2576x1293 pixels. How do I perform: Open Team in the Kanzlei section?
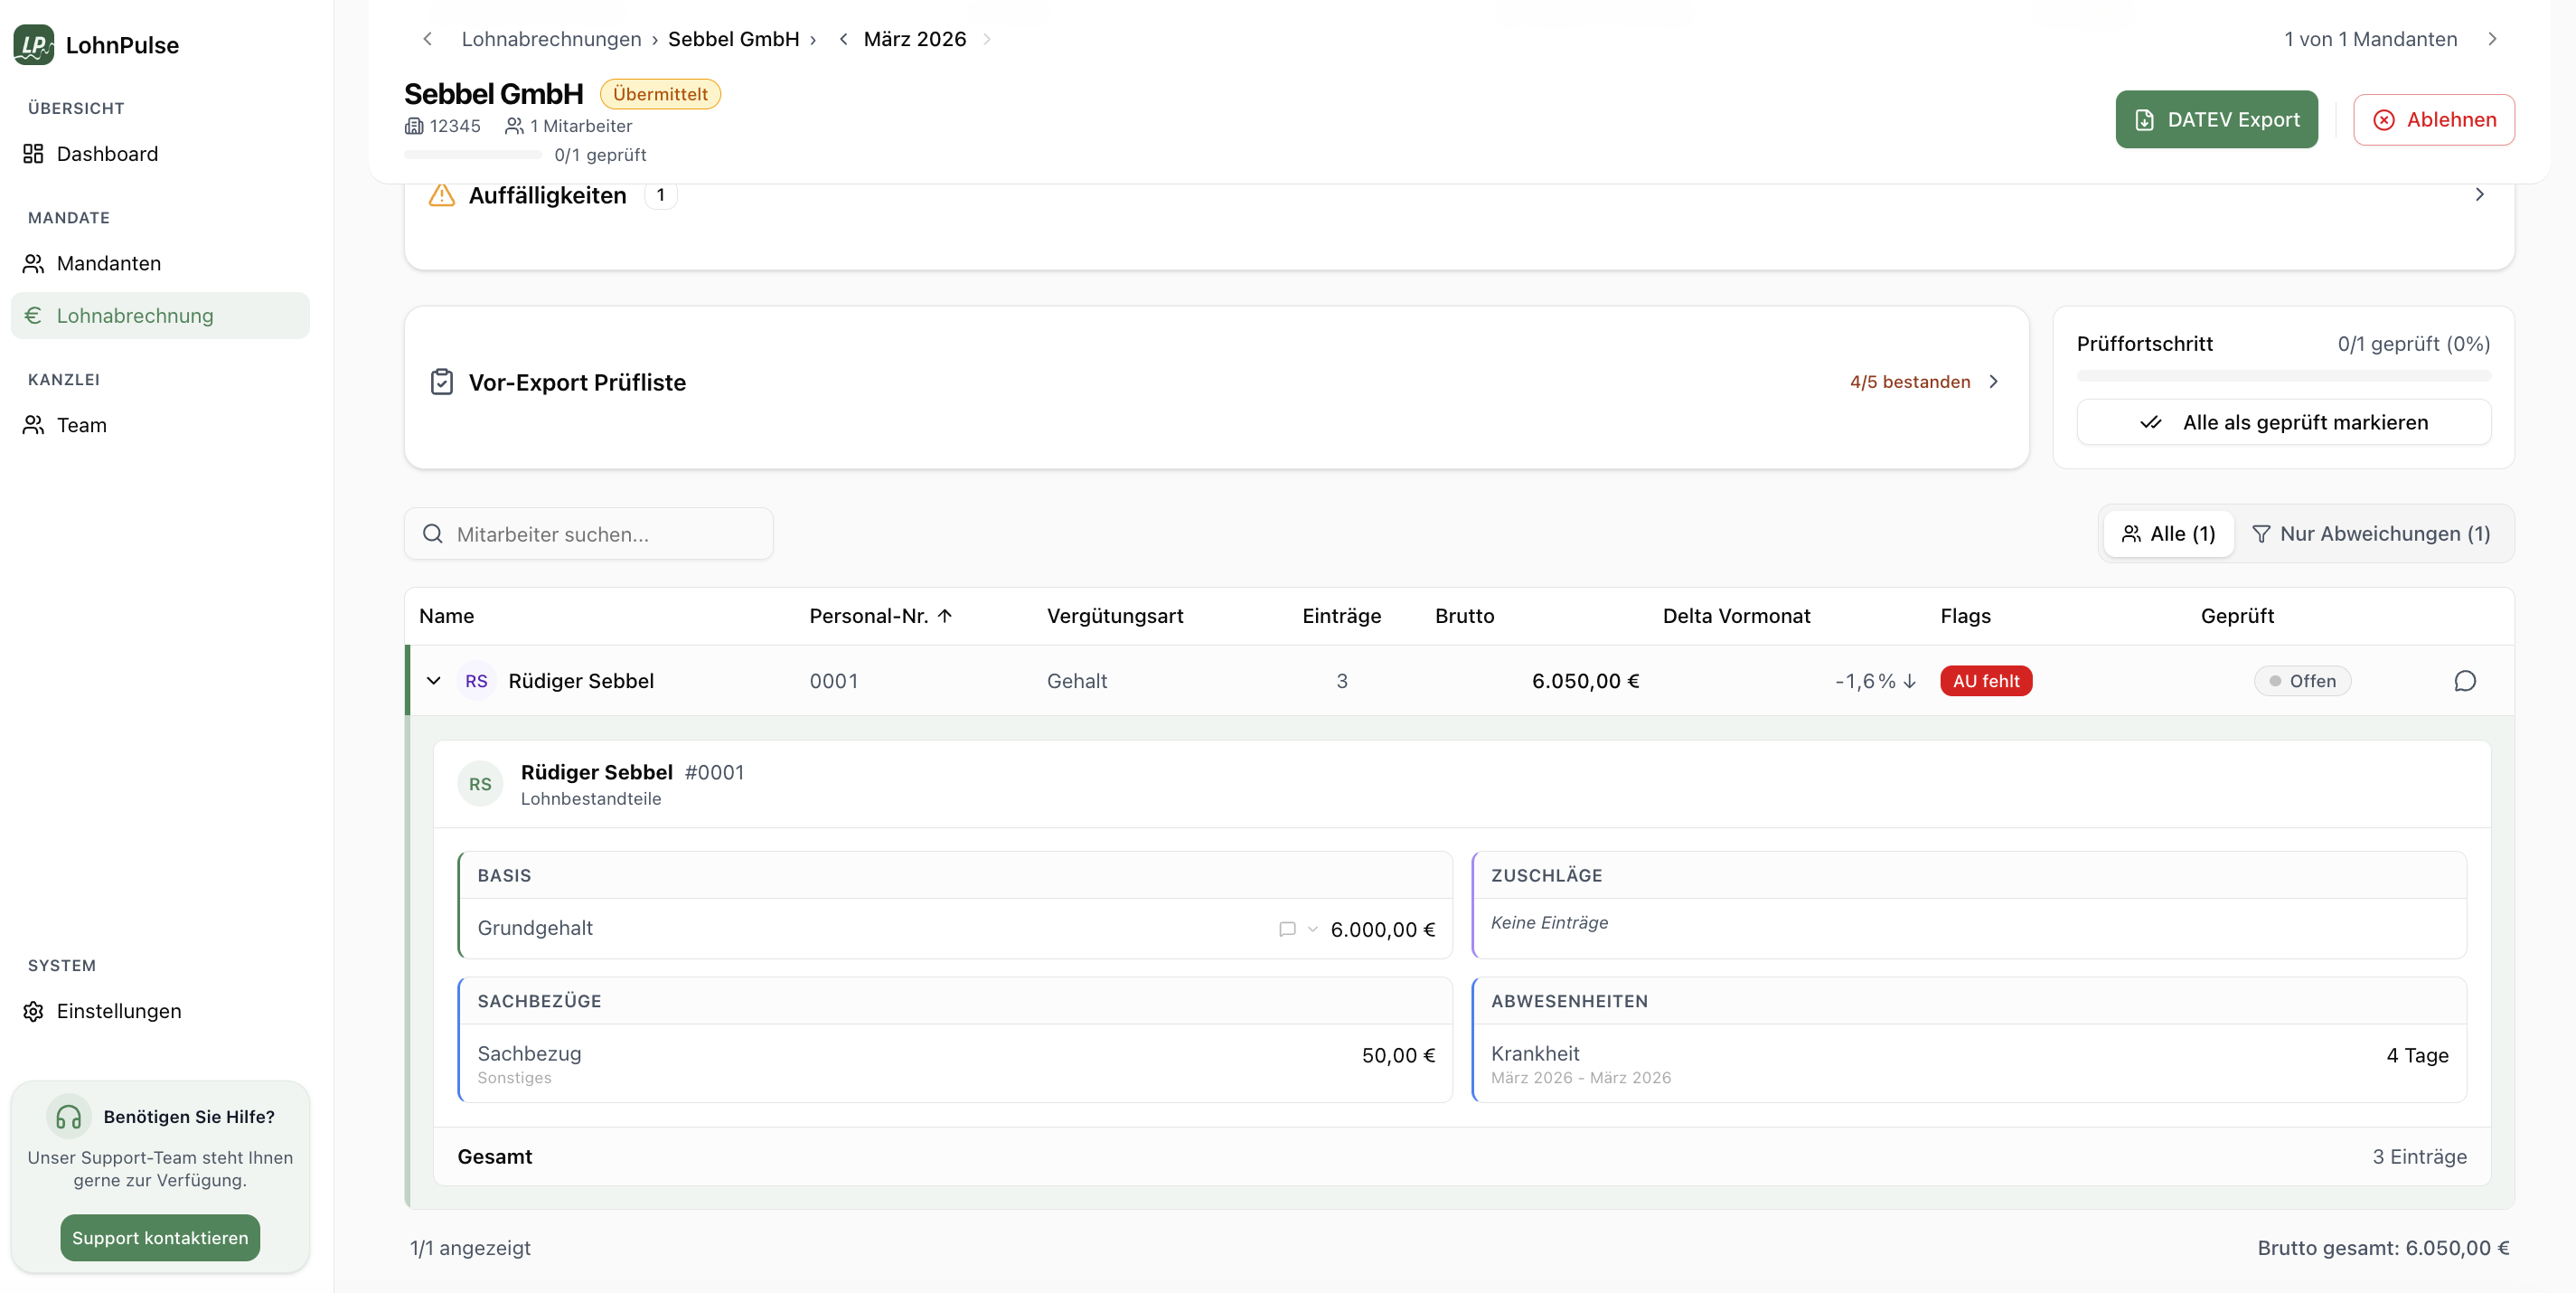tap(81, 425)
